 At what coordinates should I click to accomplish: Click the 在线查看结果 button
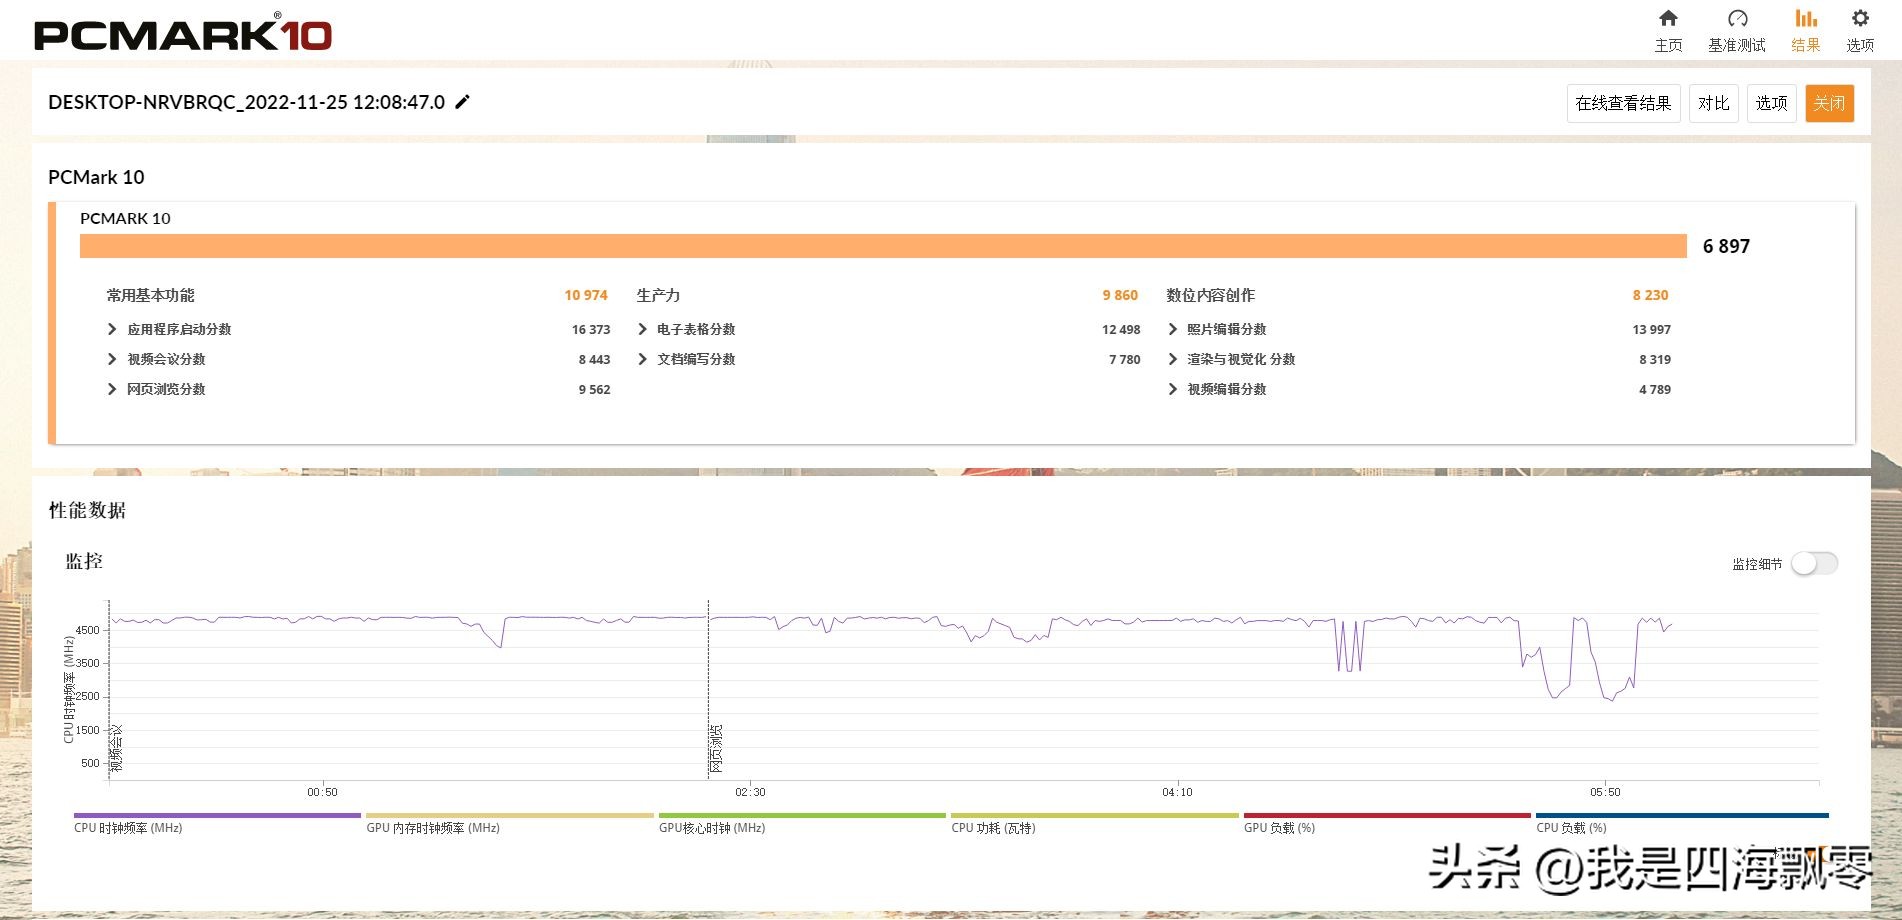pos(1623,103)
